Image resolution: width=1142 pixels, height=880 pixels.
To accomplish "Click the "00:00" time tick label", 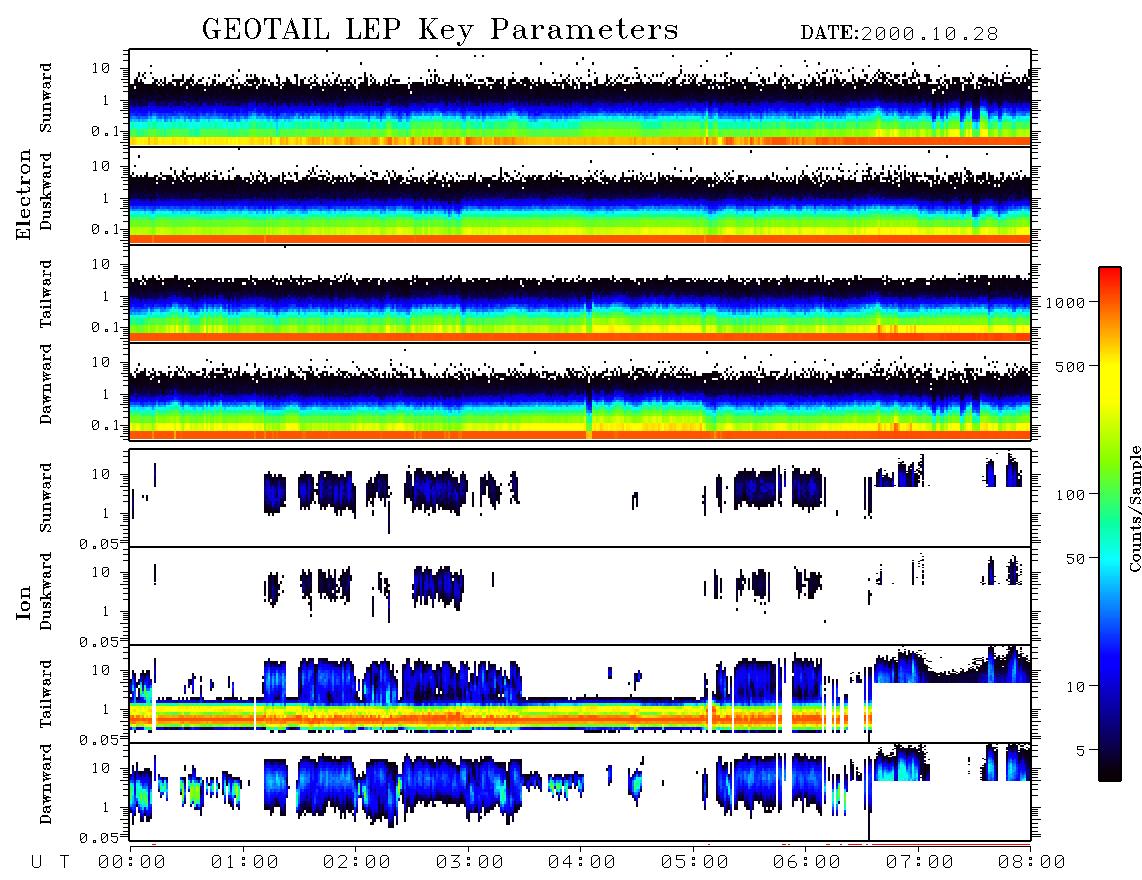I will click(x=132, y=863).
